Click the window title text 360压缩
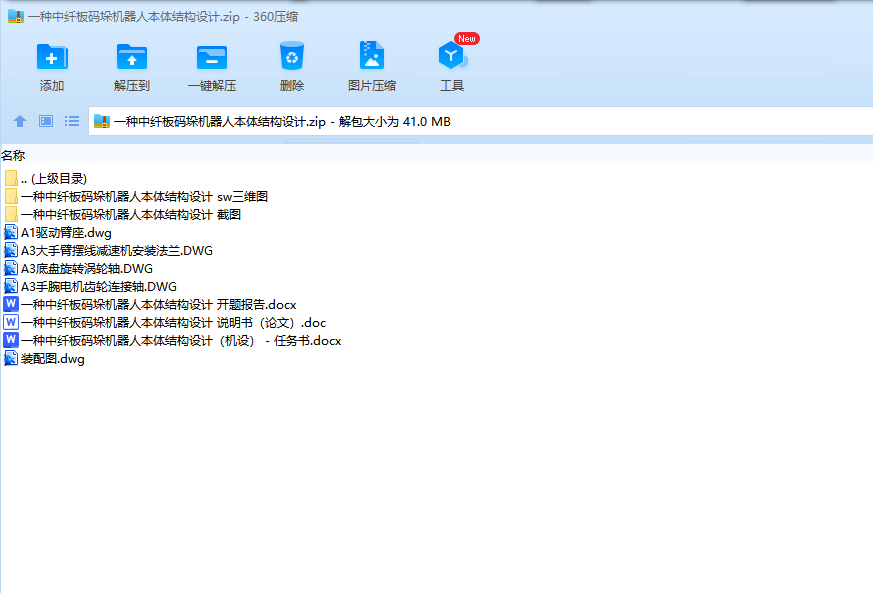The image size is (873, 593). [x=276, y=17]
